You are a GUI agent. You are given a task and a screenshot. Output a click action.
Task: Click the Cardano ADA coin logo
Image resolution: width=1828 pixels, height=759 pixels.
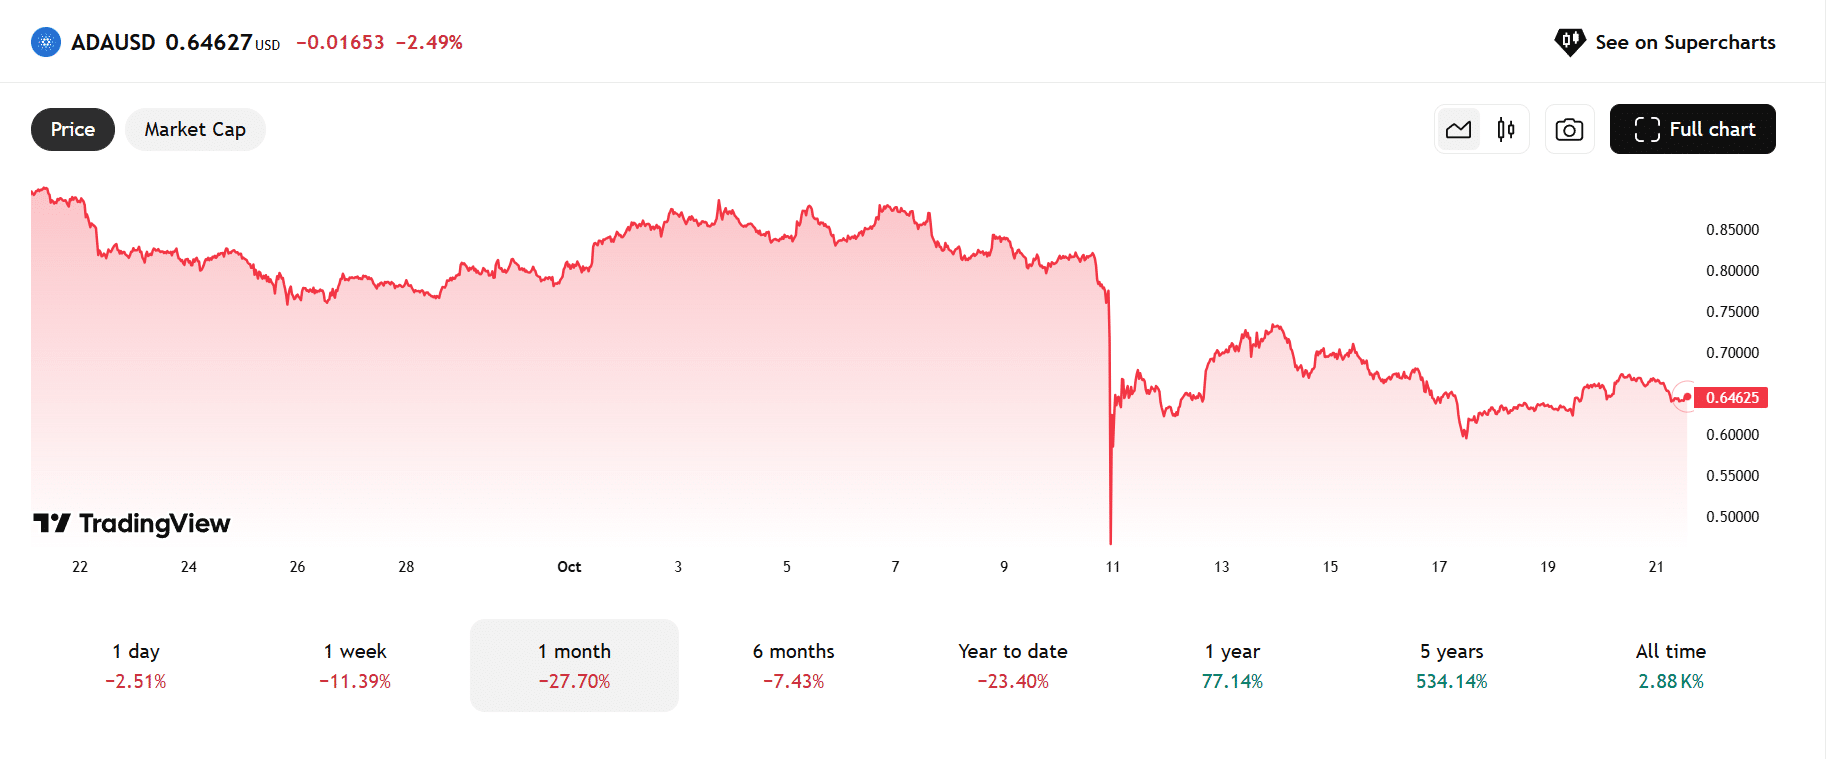coord(46,42)
